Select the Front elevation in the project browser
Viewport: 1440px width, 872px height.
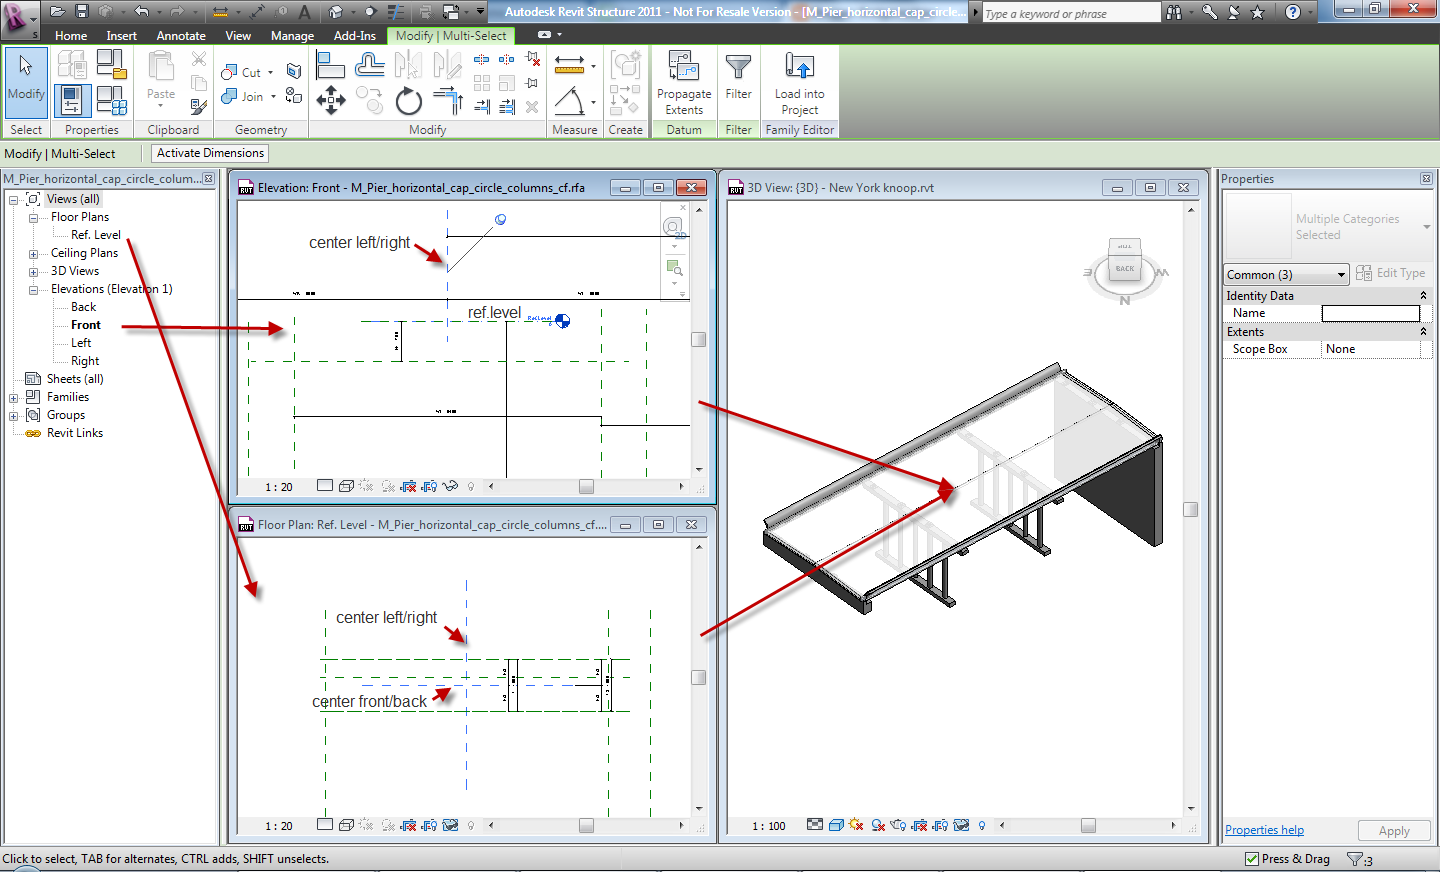pos(86,325)
